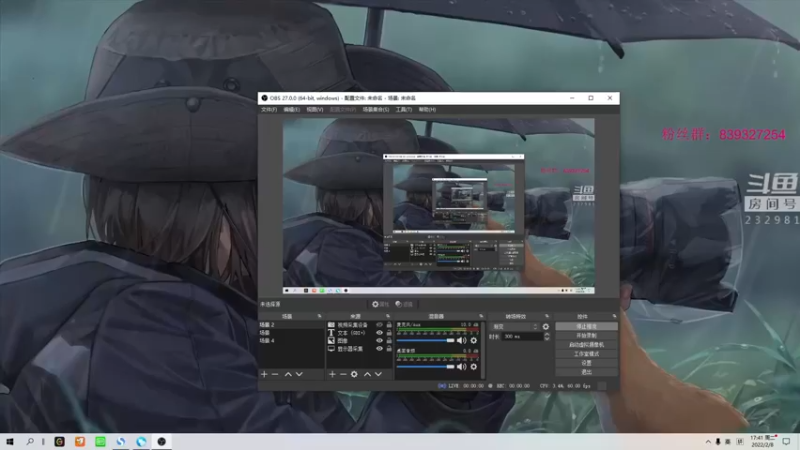Click the Filters (滤镜) button

pos(404,304)
